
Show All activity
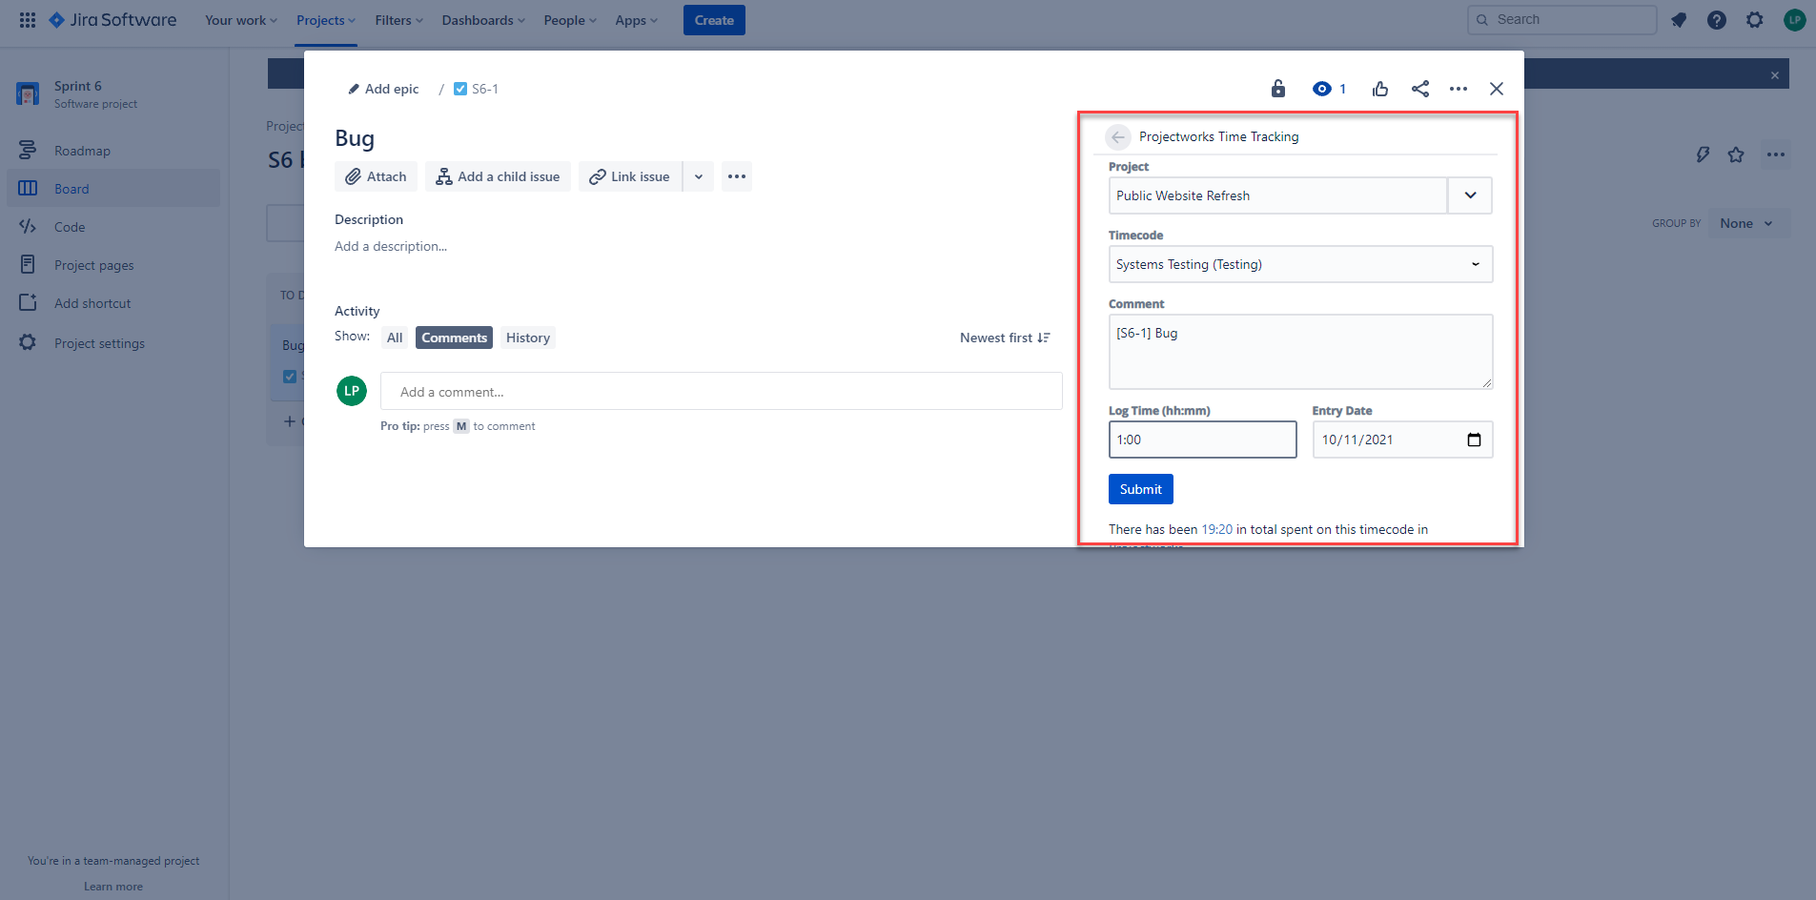395,338
